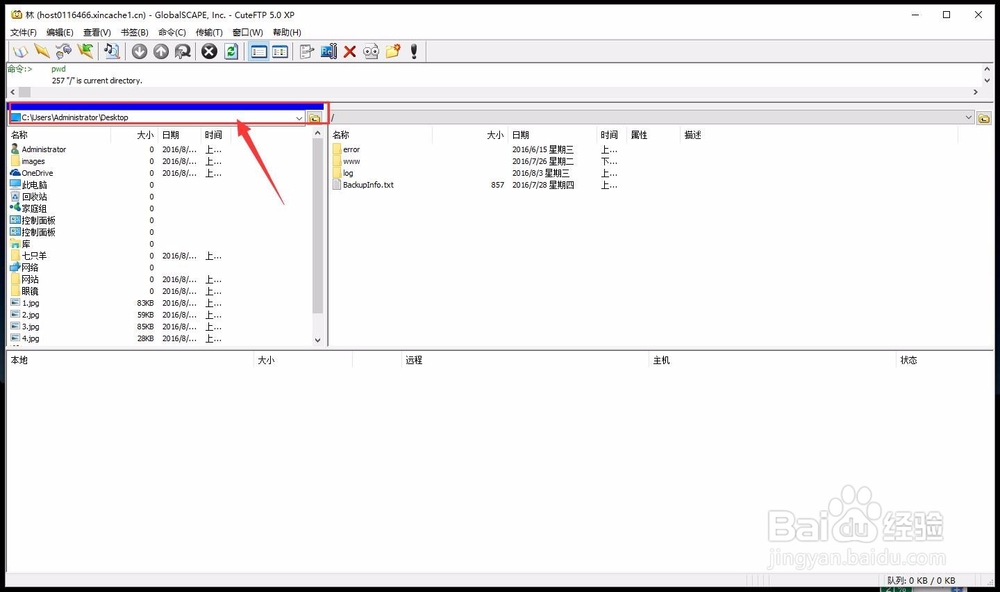Click the resume transfer icon

(183, 52)
